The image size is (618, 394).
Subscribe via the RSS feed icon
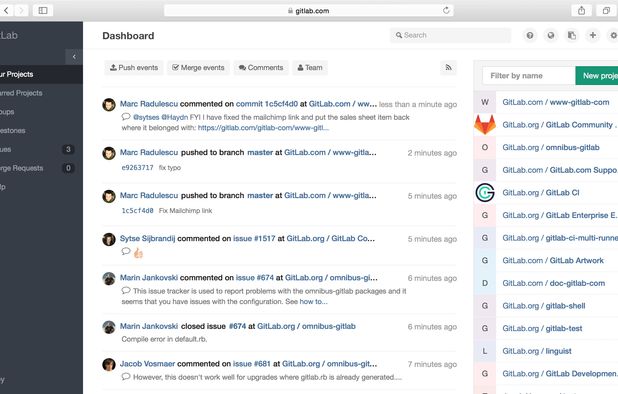click(449, 68)
